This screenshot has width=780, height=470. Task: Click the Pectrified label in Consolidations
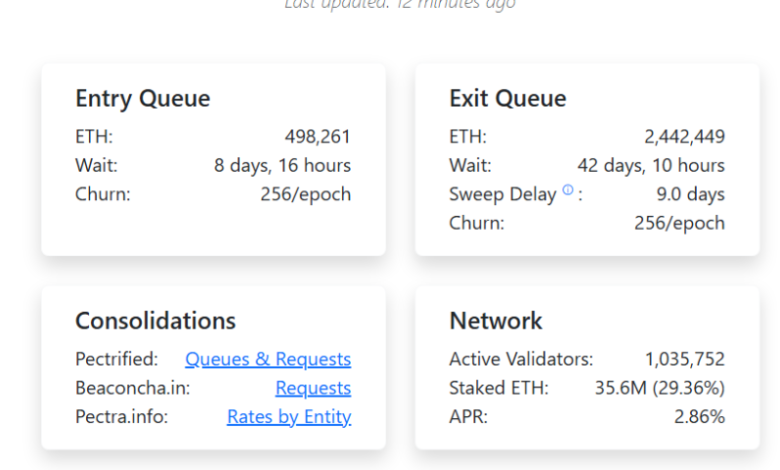[116, 359]
